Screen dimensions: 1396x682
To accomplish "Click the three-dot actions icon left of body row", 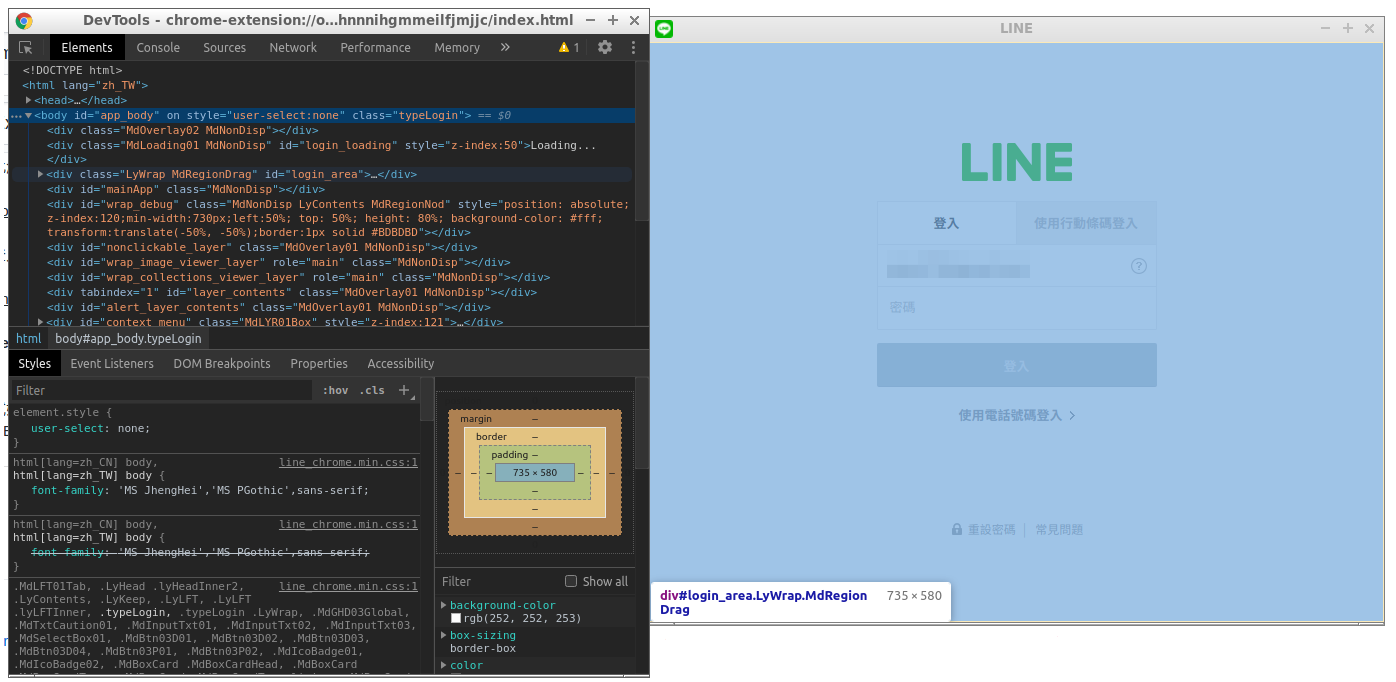I will pyautogui.click(x=15, y=116).
